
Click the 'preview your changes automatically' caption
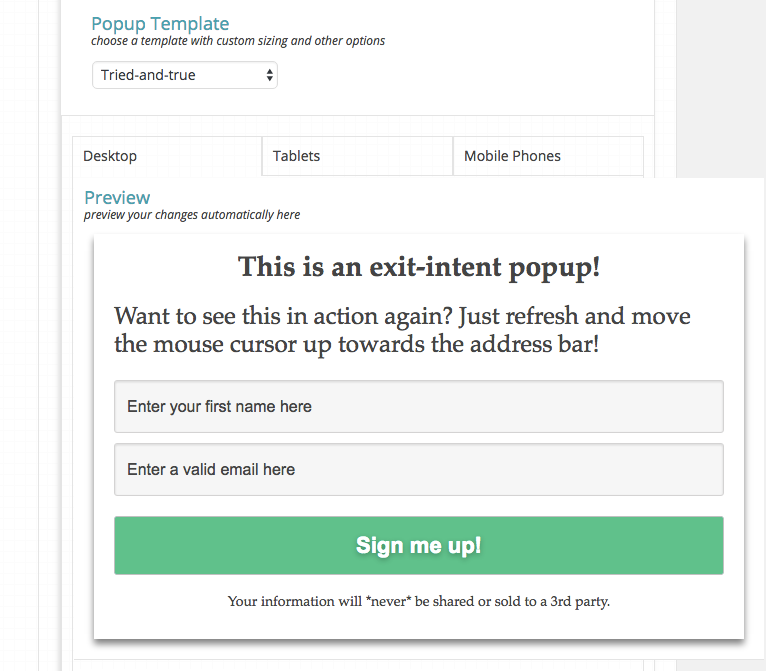pyautogui.click(x=192, y=214)
